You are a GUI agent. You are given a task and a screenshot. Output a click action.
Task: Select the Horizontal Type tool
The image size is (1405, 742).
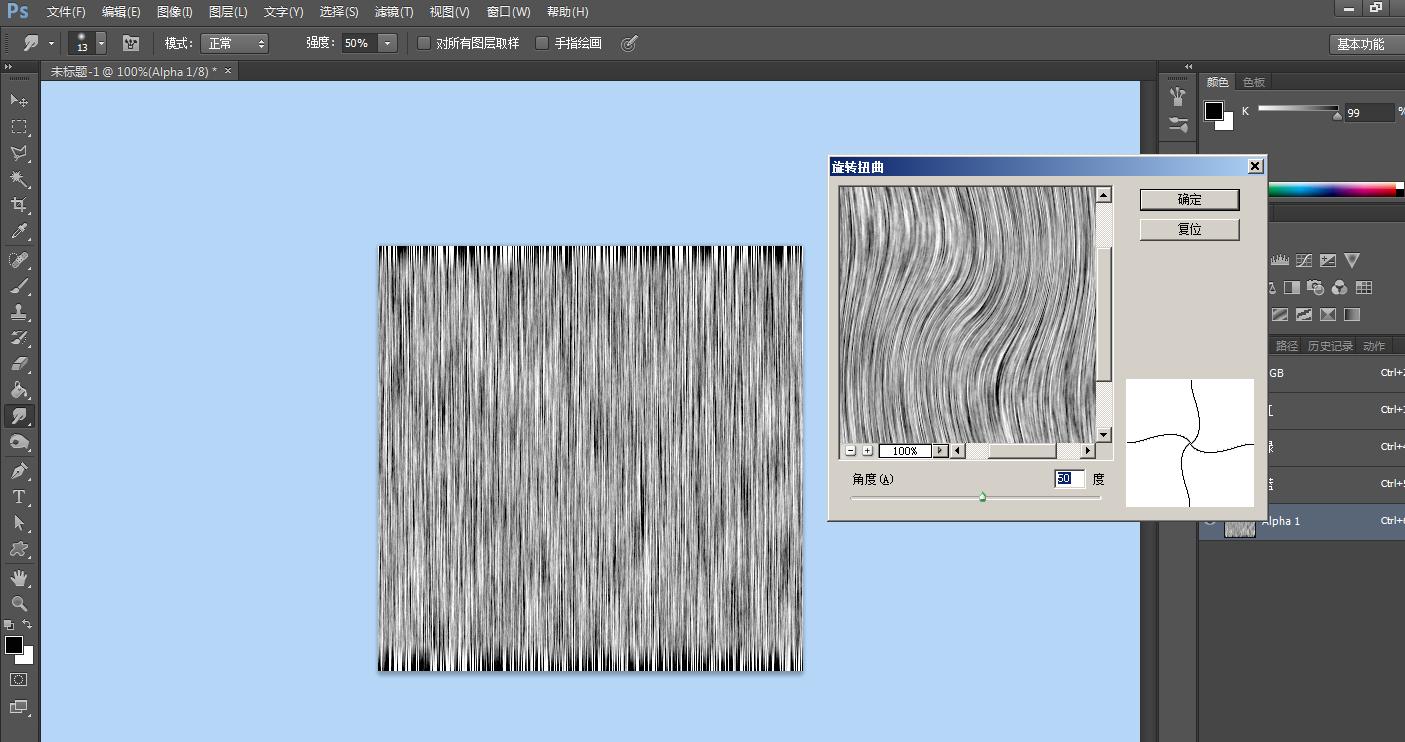point(19,497)
